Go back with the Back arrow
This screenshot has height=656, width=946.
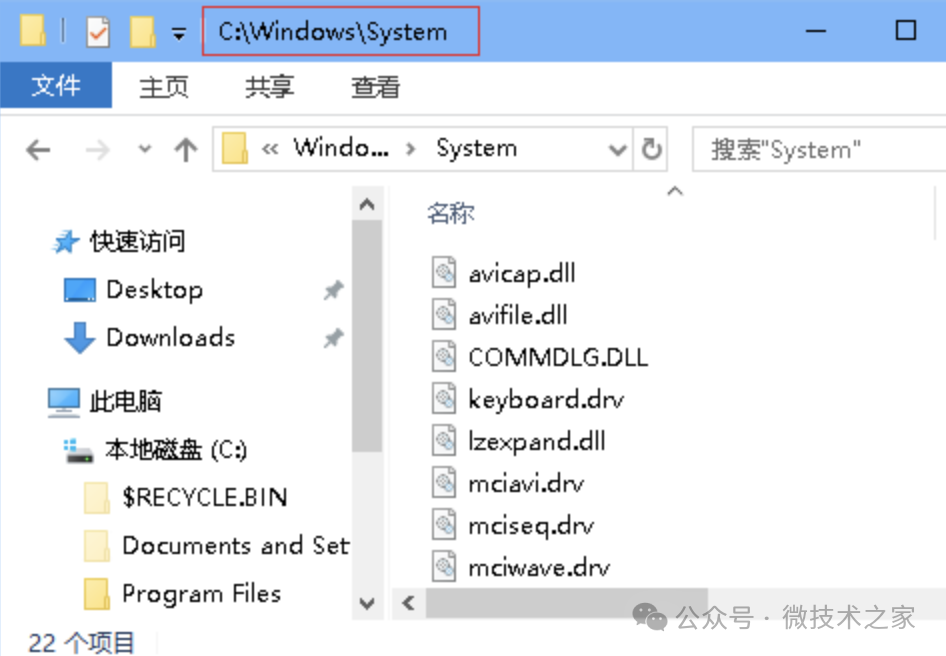[x=38, y=150]
